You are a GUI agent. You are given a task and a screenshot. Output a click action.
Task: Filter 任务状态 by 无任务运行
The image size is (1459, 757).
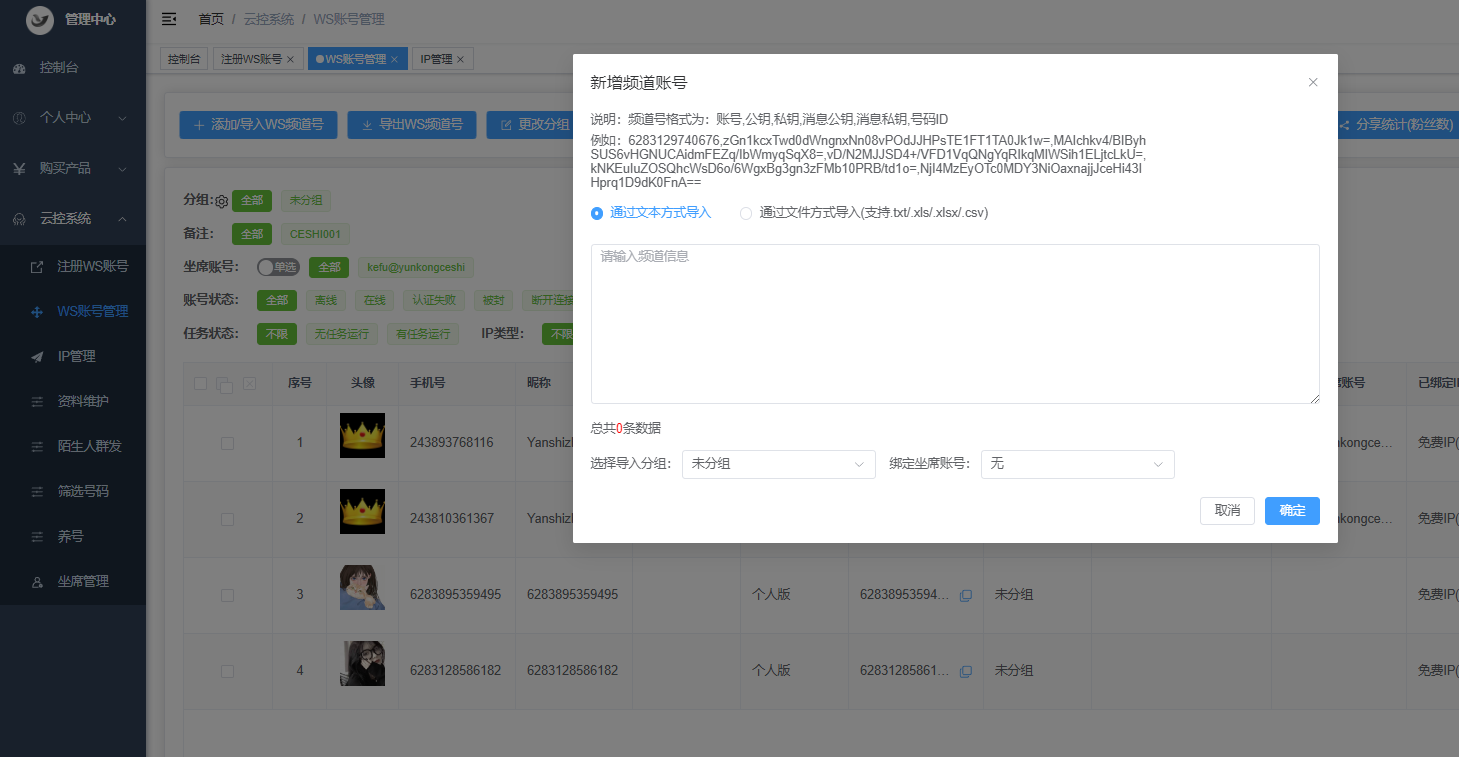342,334
